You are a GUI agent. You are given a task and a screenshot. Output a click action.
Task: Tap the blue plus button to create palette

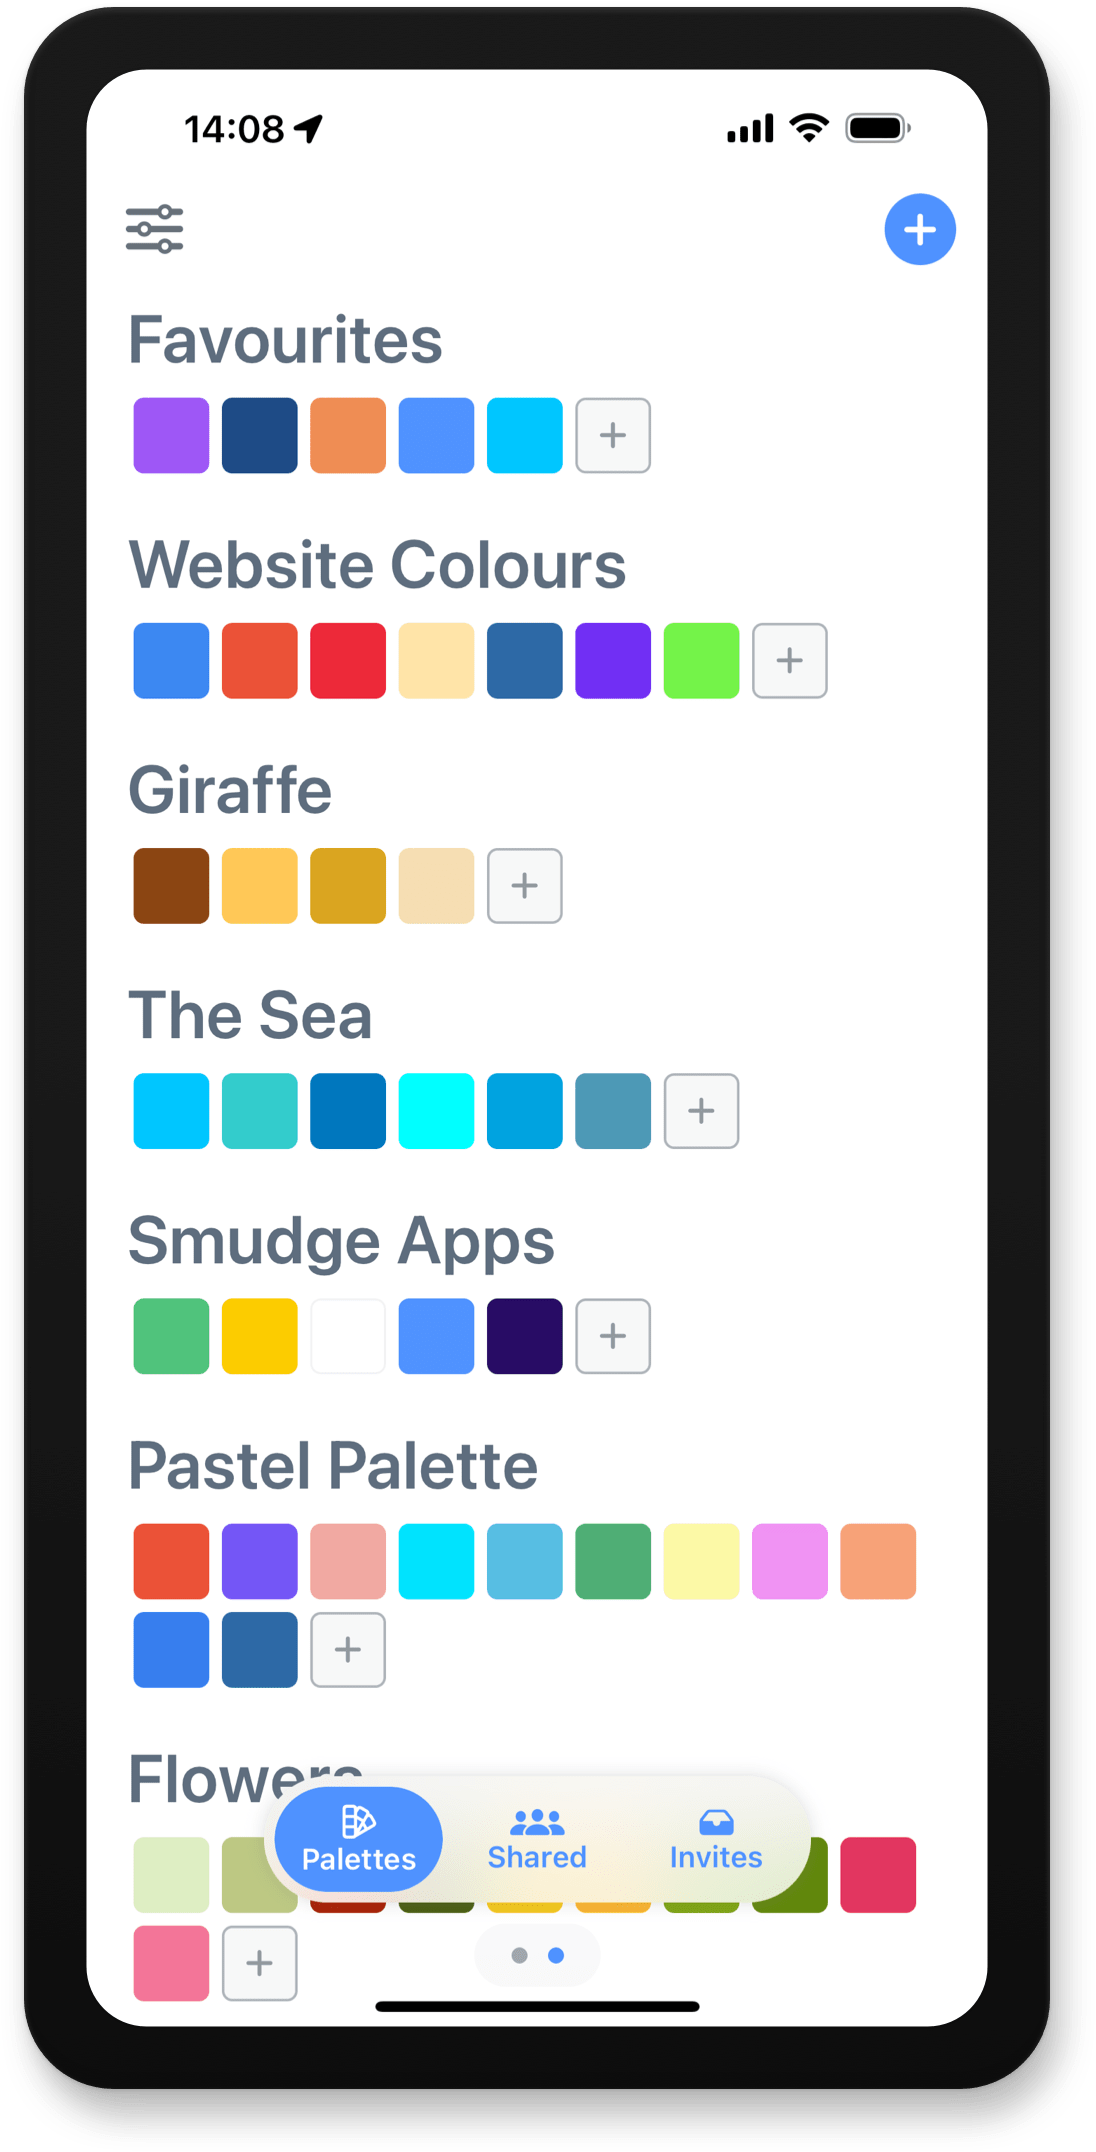(919, 228)
